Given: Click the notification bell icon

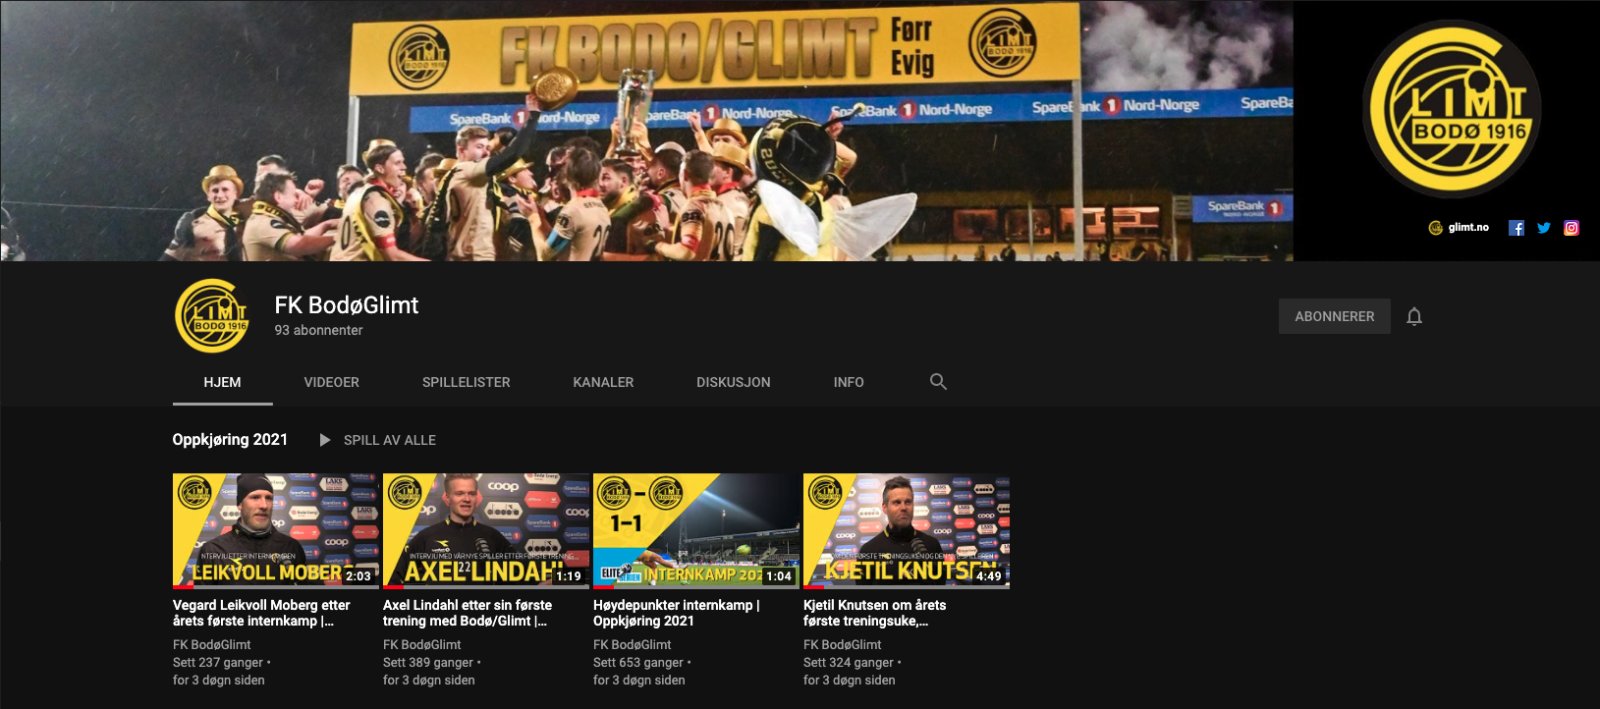Looking at the screenshot, I should coord(1414,317).
